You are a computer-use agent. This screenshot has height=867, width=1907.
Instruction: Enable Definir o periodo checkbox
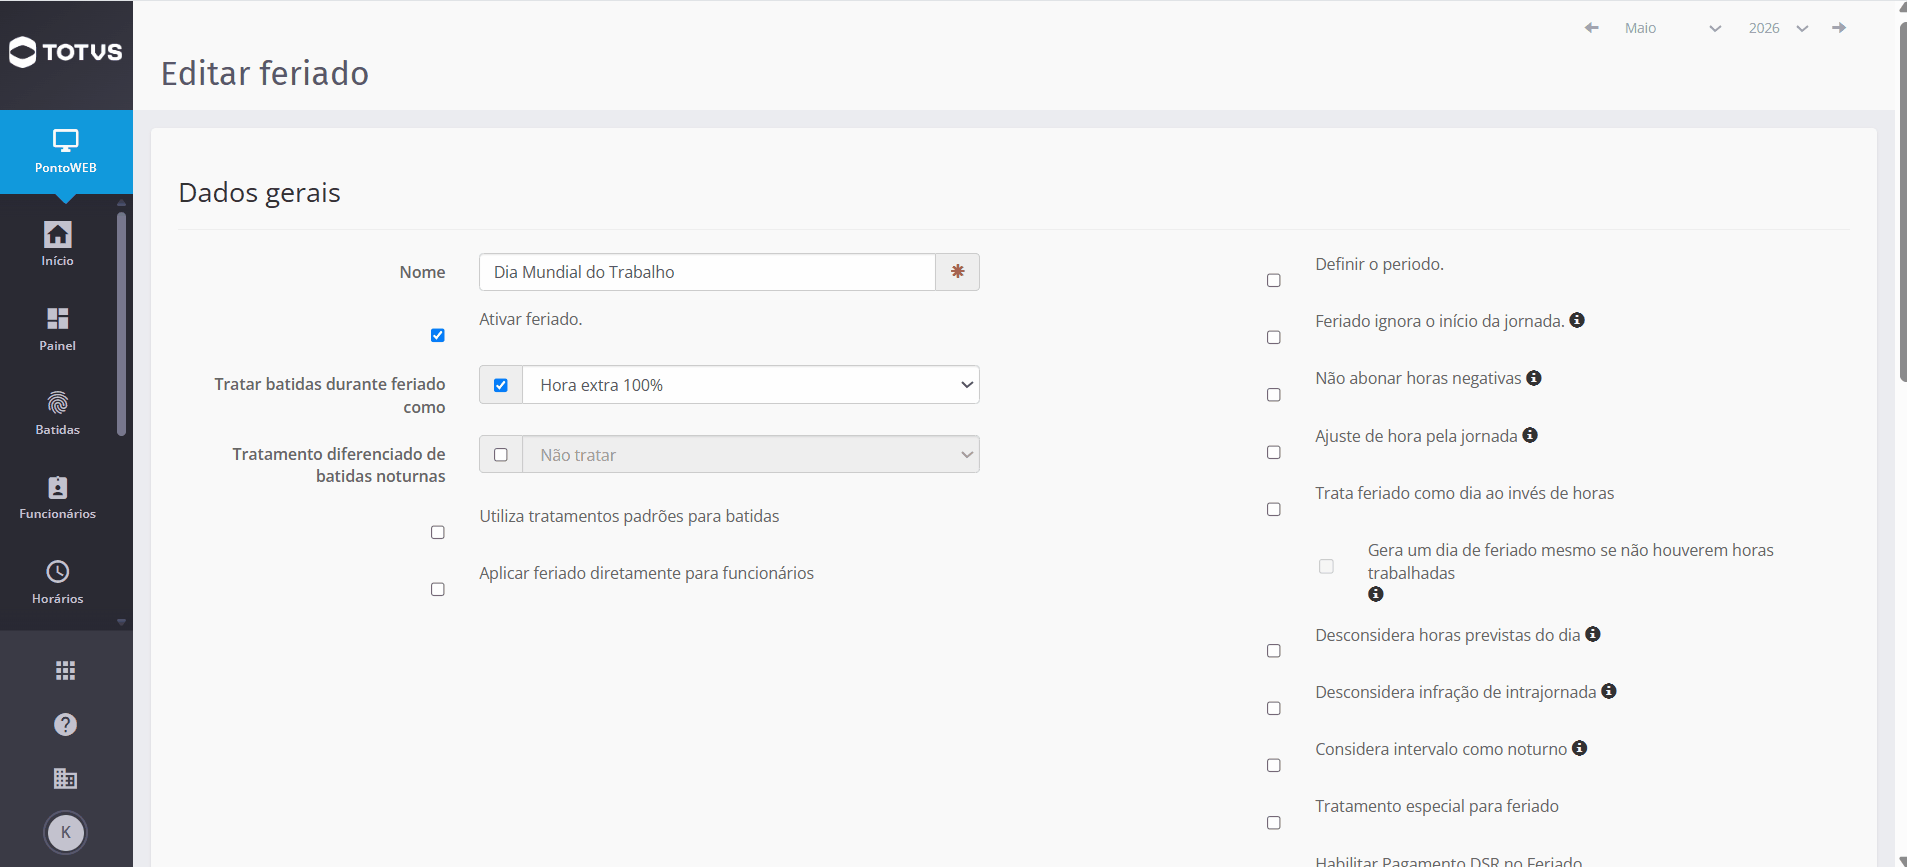(x=1274, y=280)
